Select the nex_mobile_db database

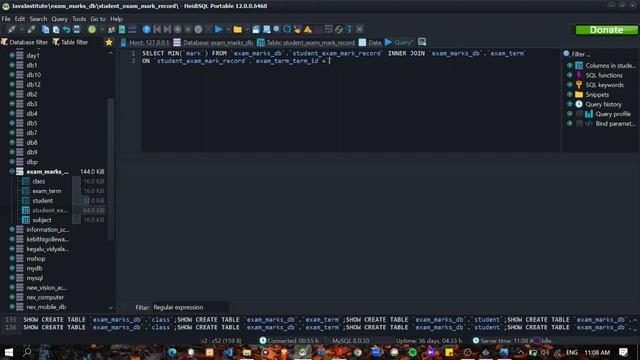click(x=46, y=307)
